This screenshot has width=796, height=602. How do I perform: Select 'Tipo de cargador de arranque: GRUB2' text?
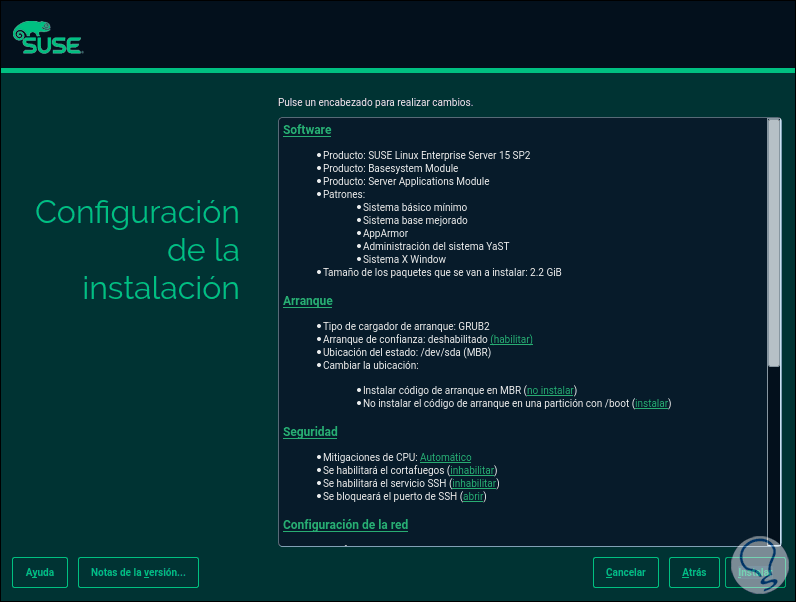pos(406,326)
